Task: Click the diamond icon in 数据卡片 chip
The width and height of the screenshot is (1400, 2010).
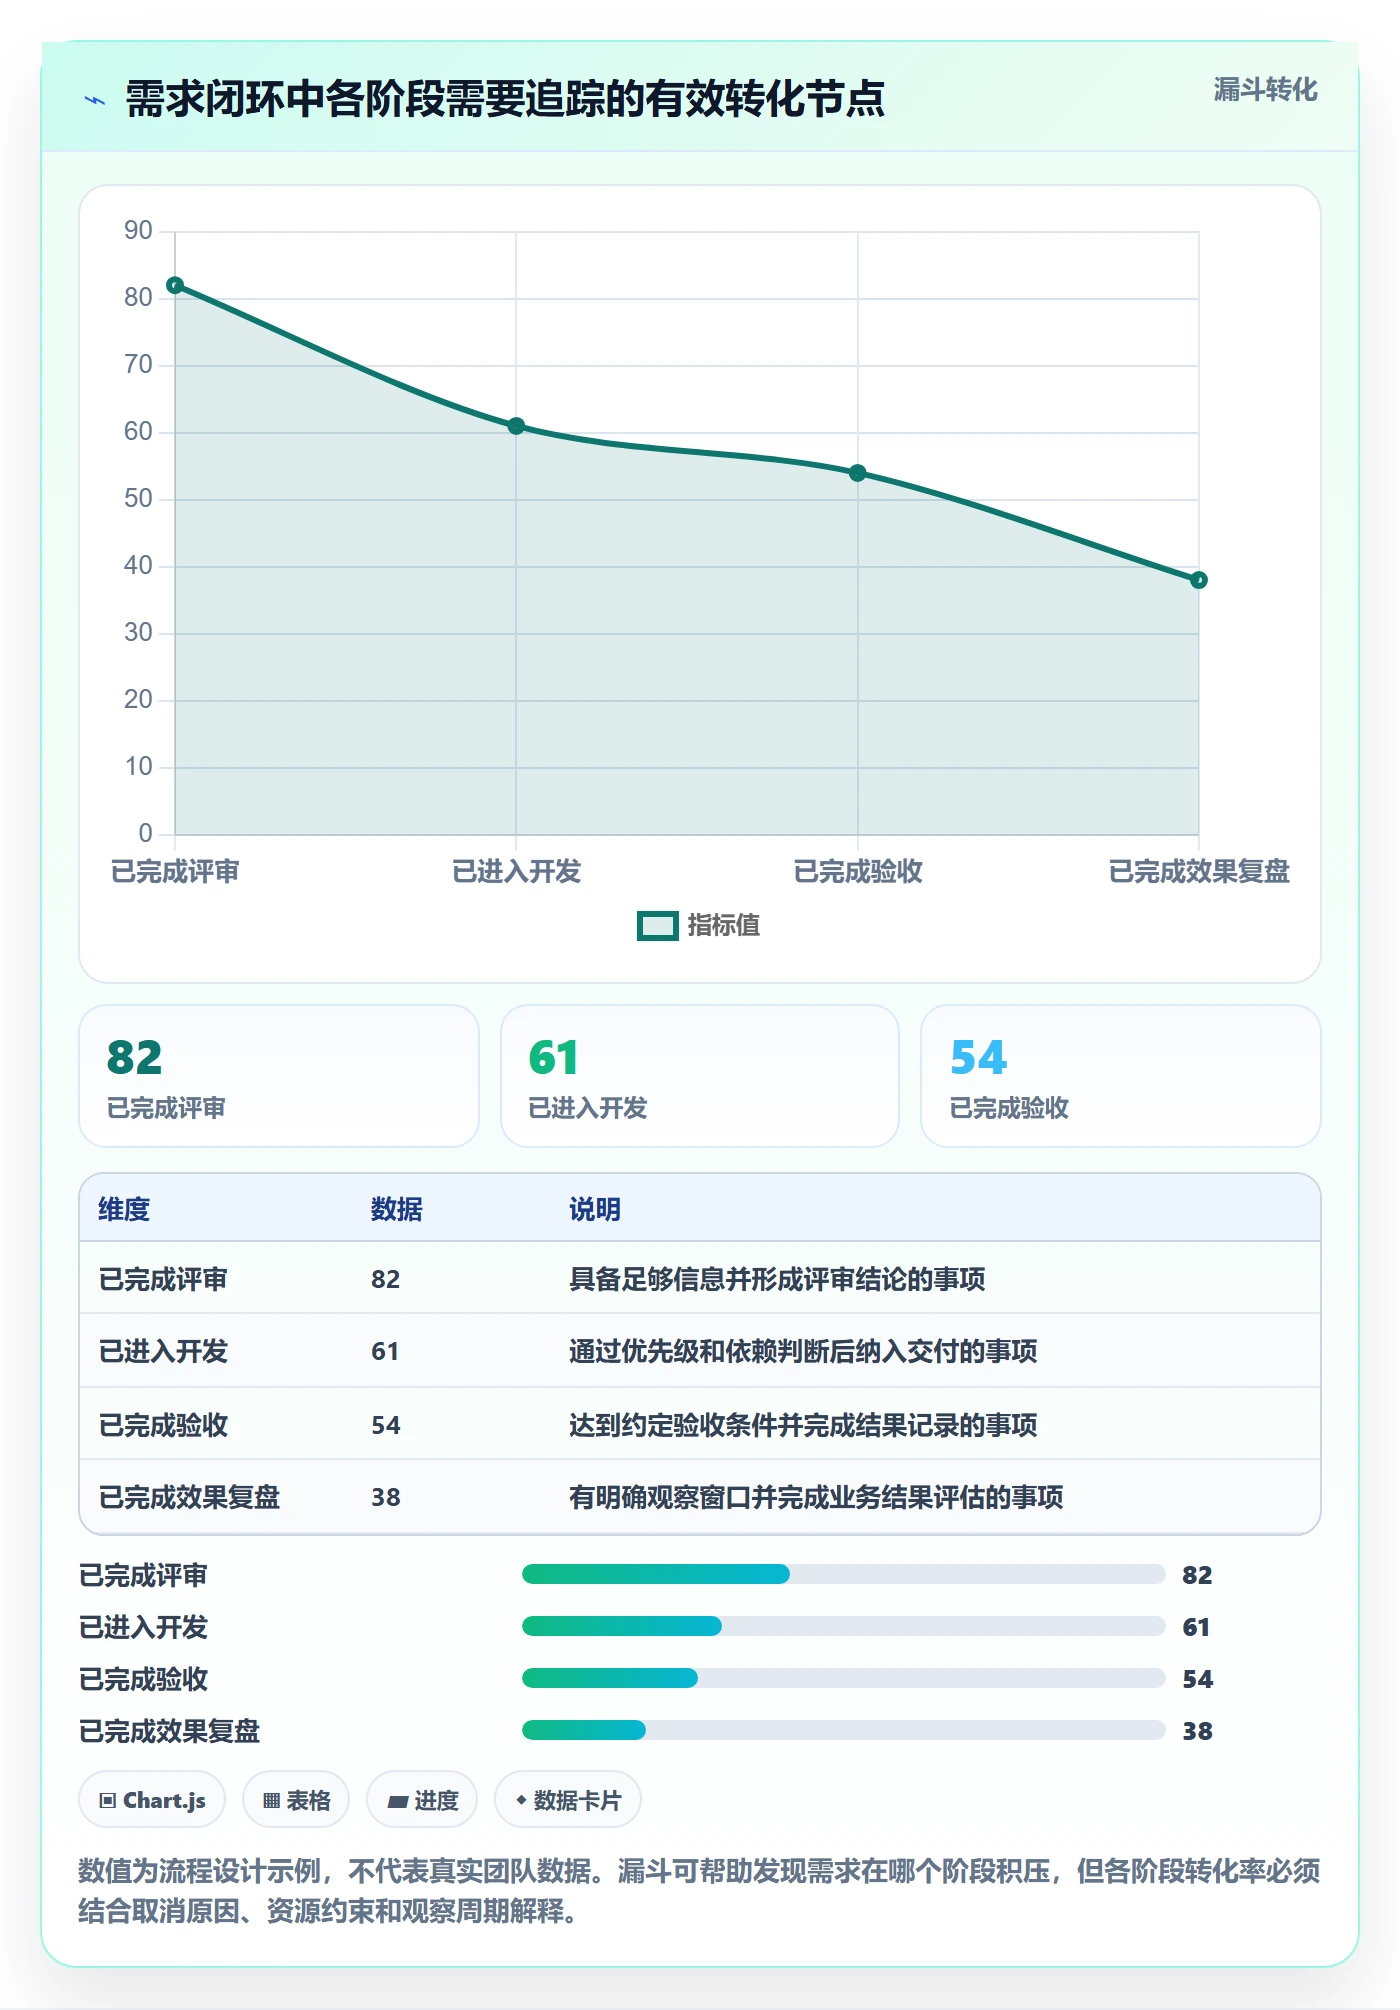Action: point(521,1800)
